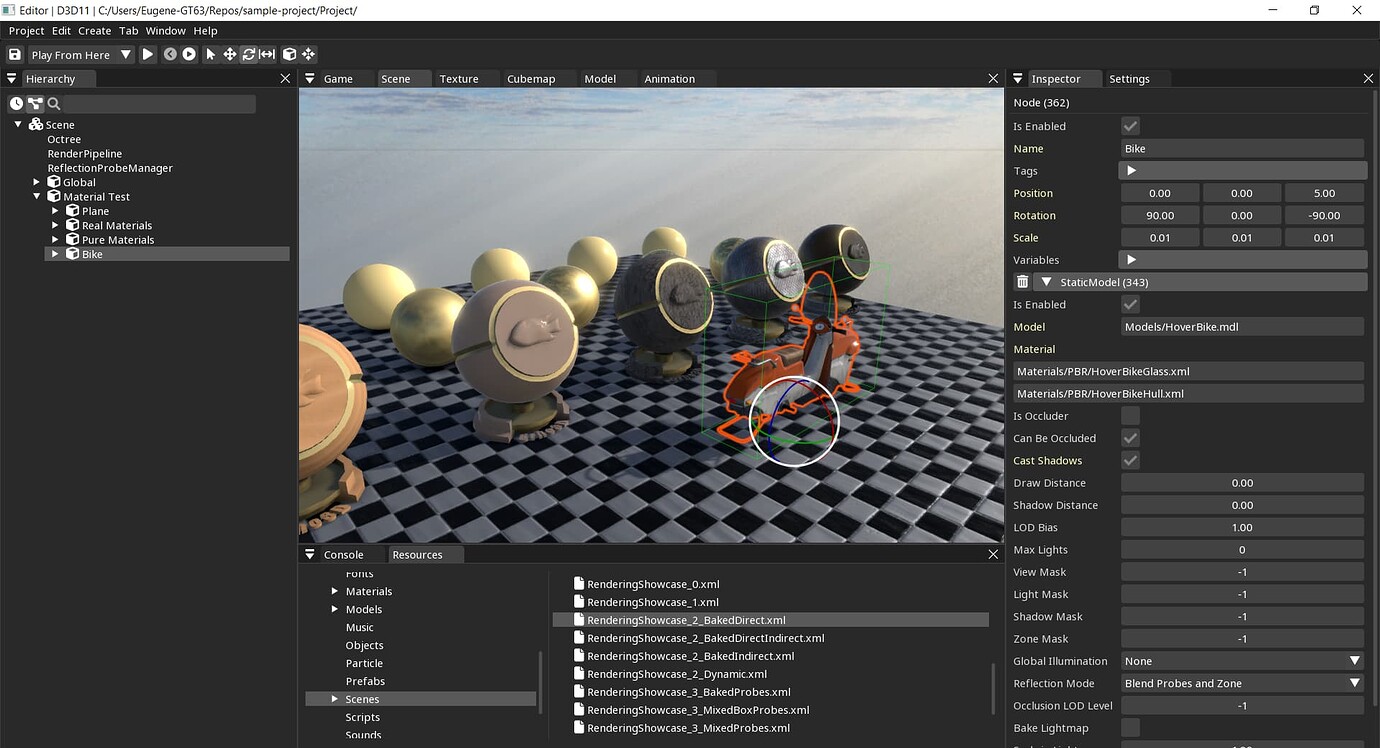1380x748 pixels.
Task: Collapse the Scene root node arrow
Action: click(18, 125)
